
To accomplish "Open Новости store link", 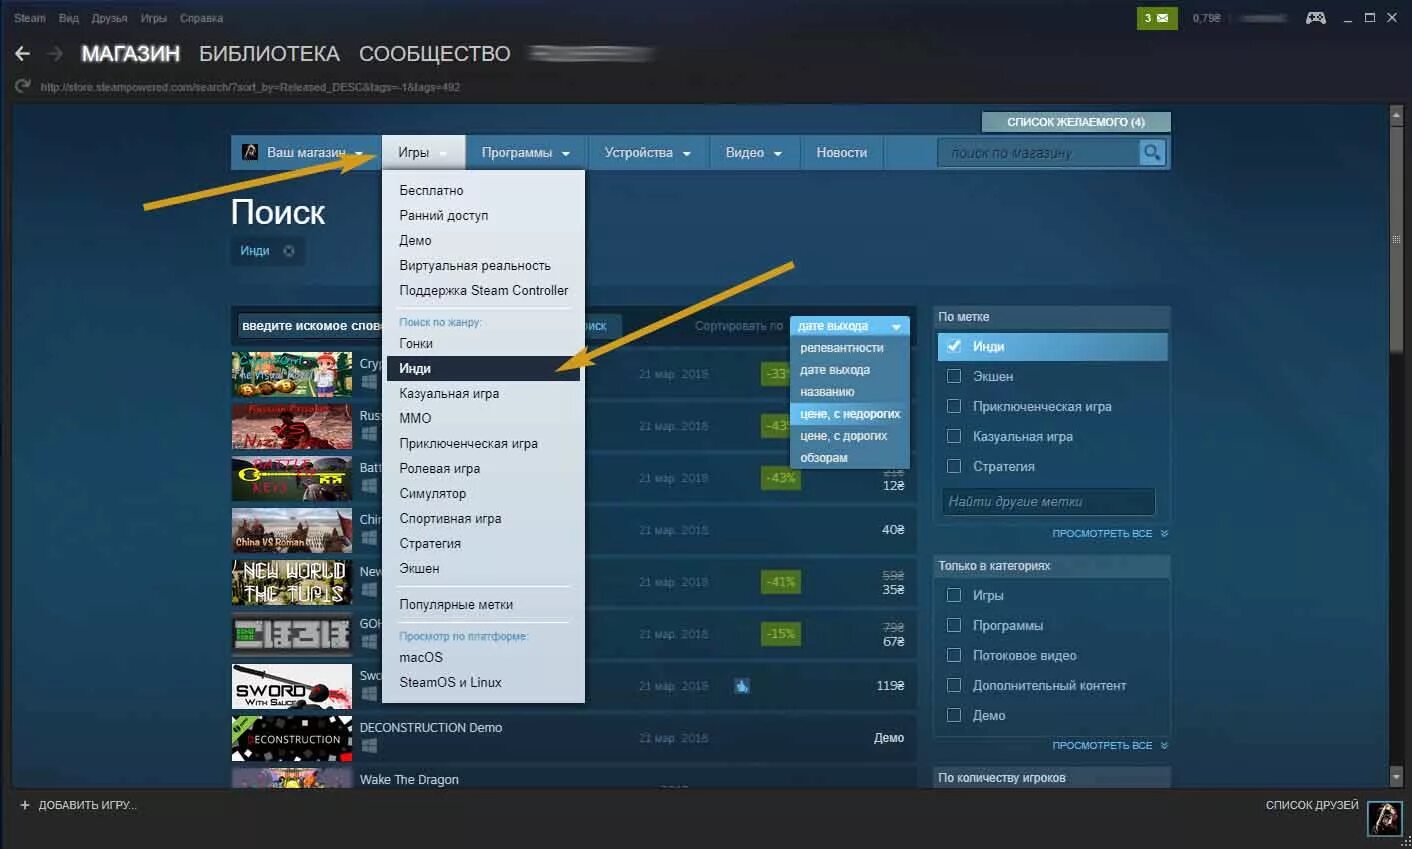I will click(842, 152).
